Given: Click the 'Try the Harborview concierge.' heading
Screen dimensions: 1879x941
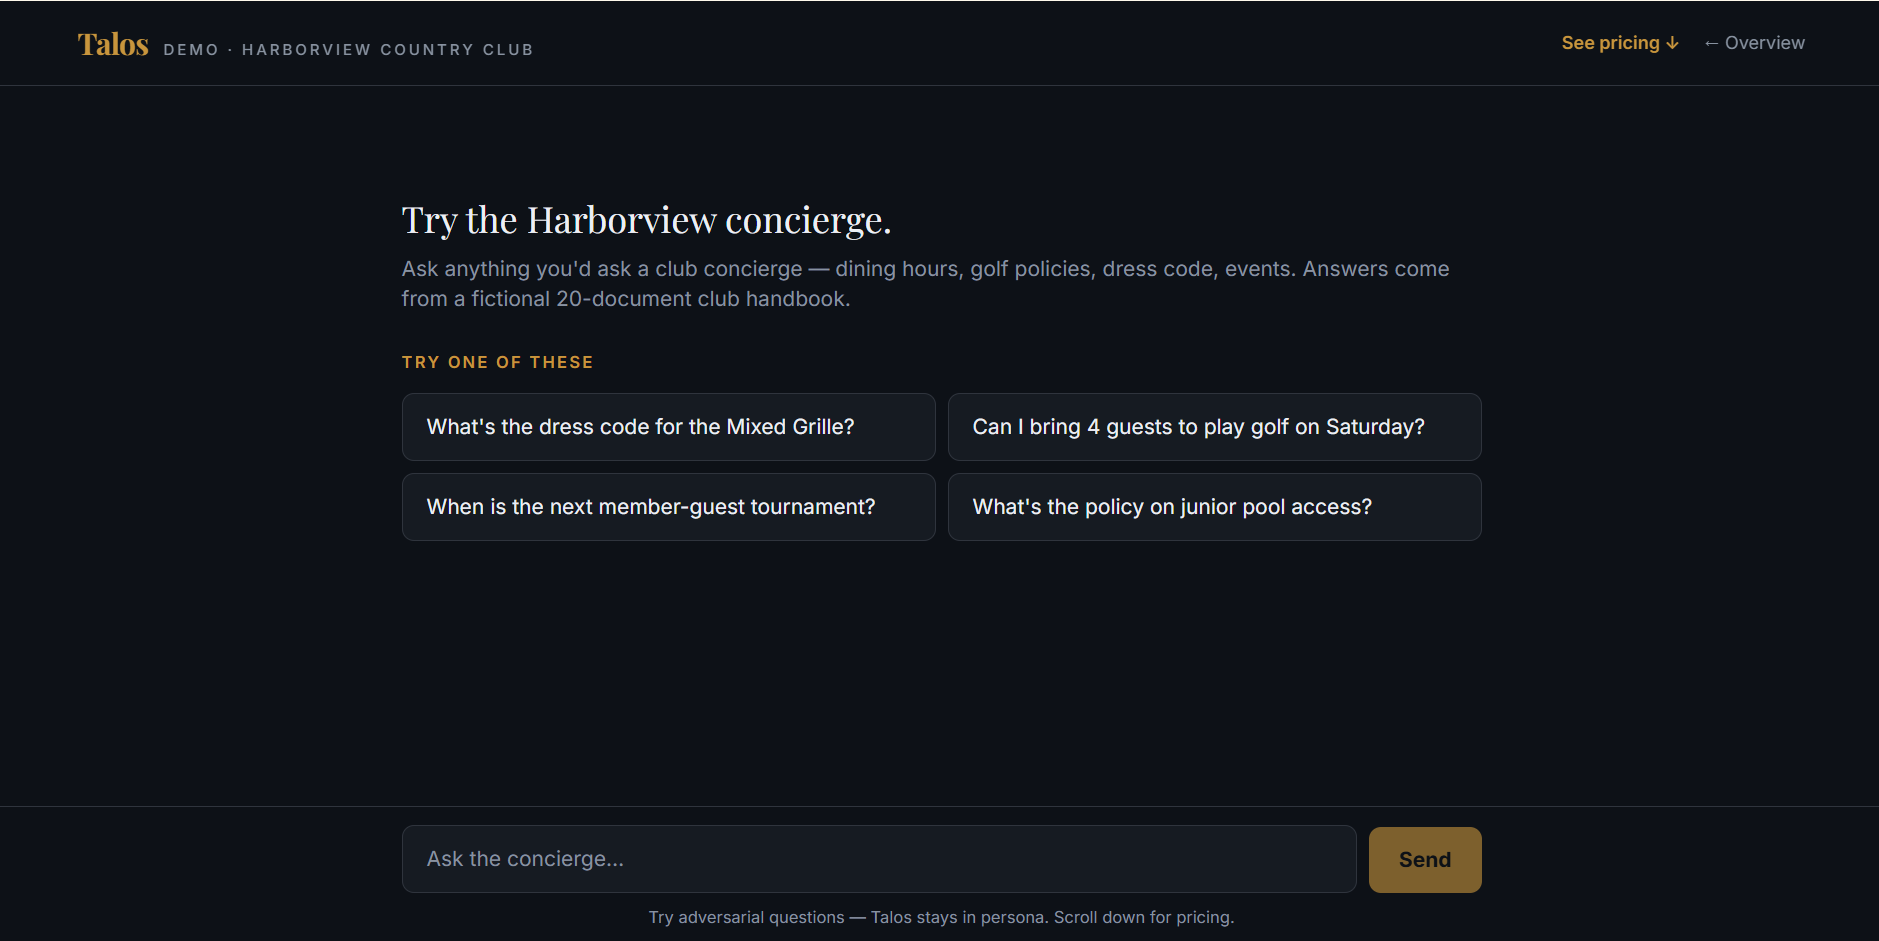Looking at the screenshot, I should pyautogui.click(x=646, y=220).
